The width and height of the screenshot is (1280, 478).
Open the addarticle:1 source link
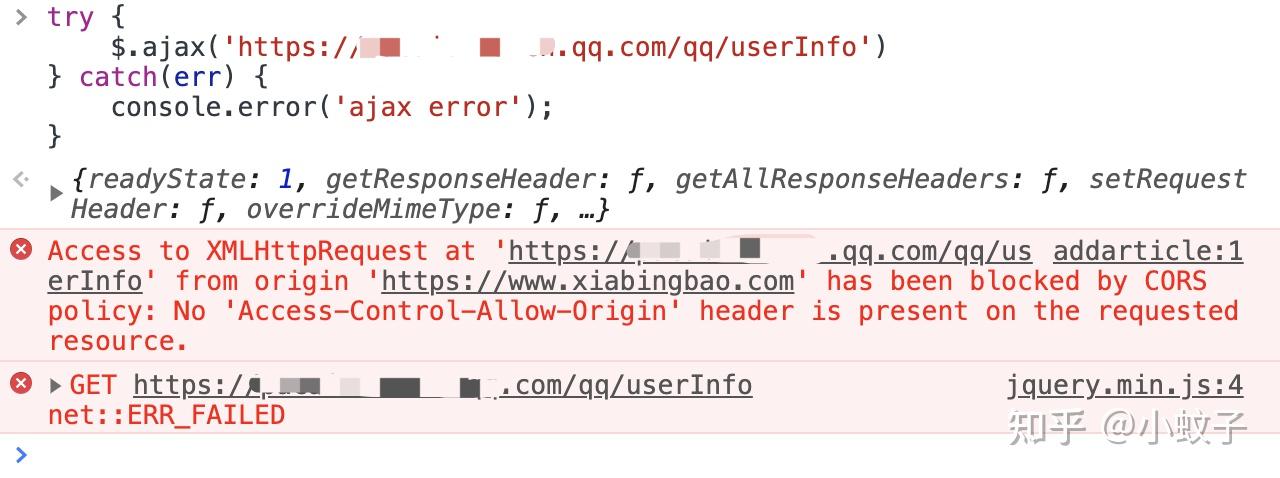click(1148, 251)
